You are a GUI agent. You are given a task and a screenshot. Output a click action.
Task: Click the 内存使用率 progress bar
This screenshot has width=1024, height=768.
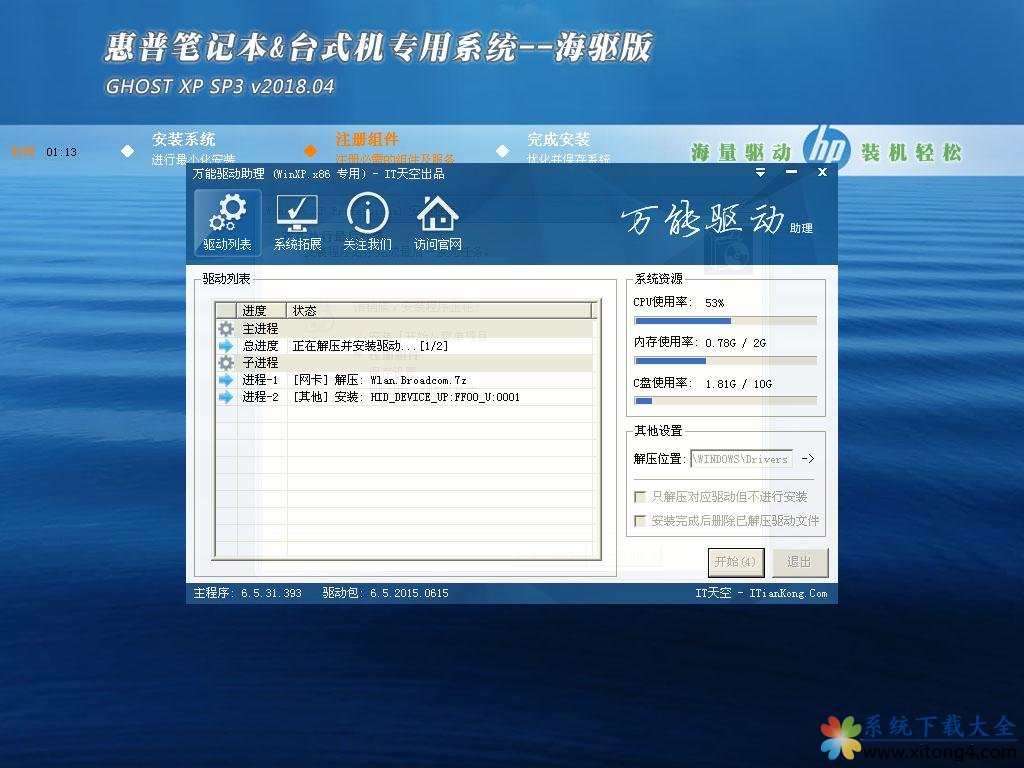click(726, 360)
